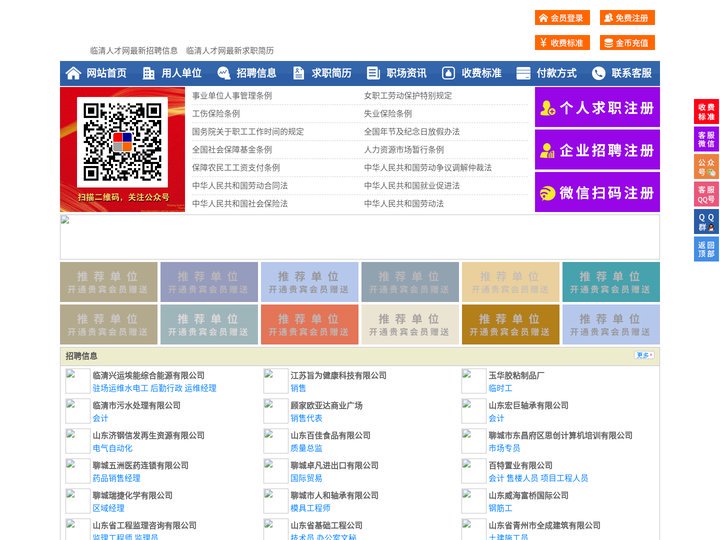Click the home icon beside 网站首页
The height and width of the screenshot is (540, 720).
point(73,73)
